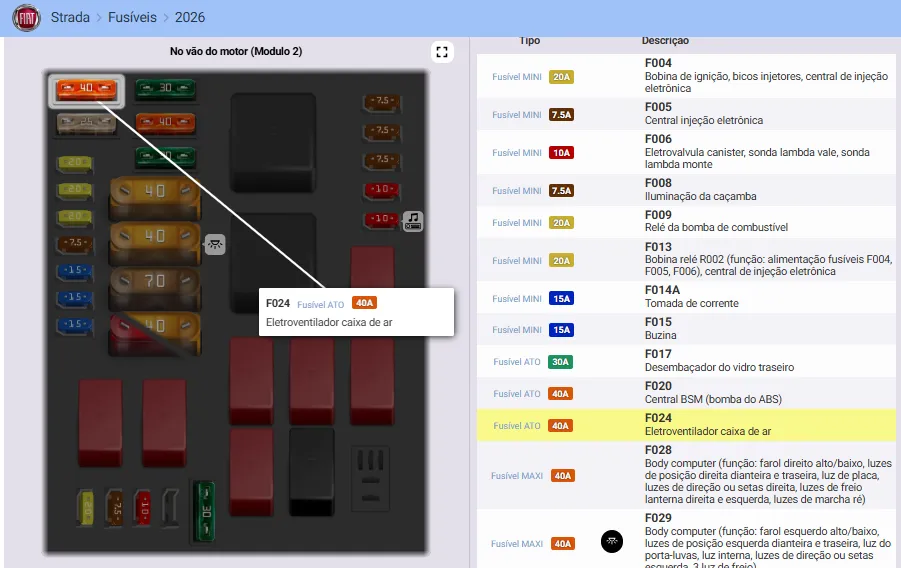Click the black headlight icon in F029 row
The width and height of the screenshot is (901, 568).
(612, 542)
